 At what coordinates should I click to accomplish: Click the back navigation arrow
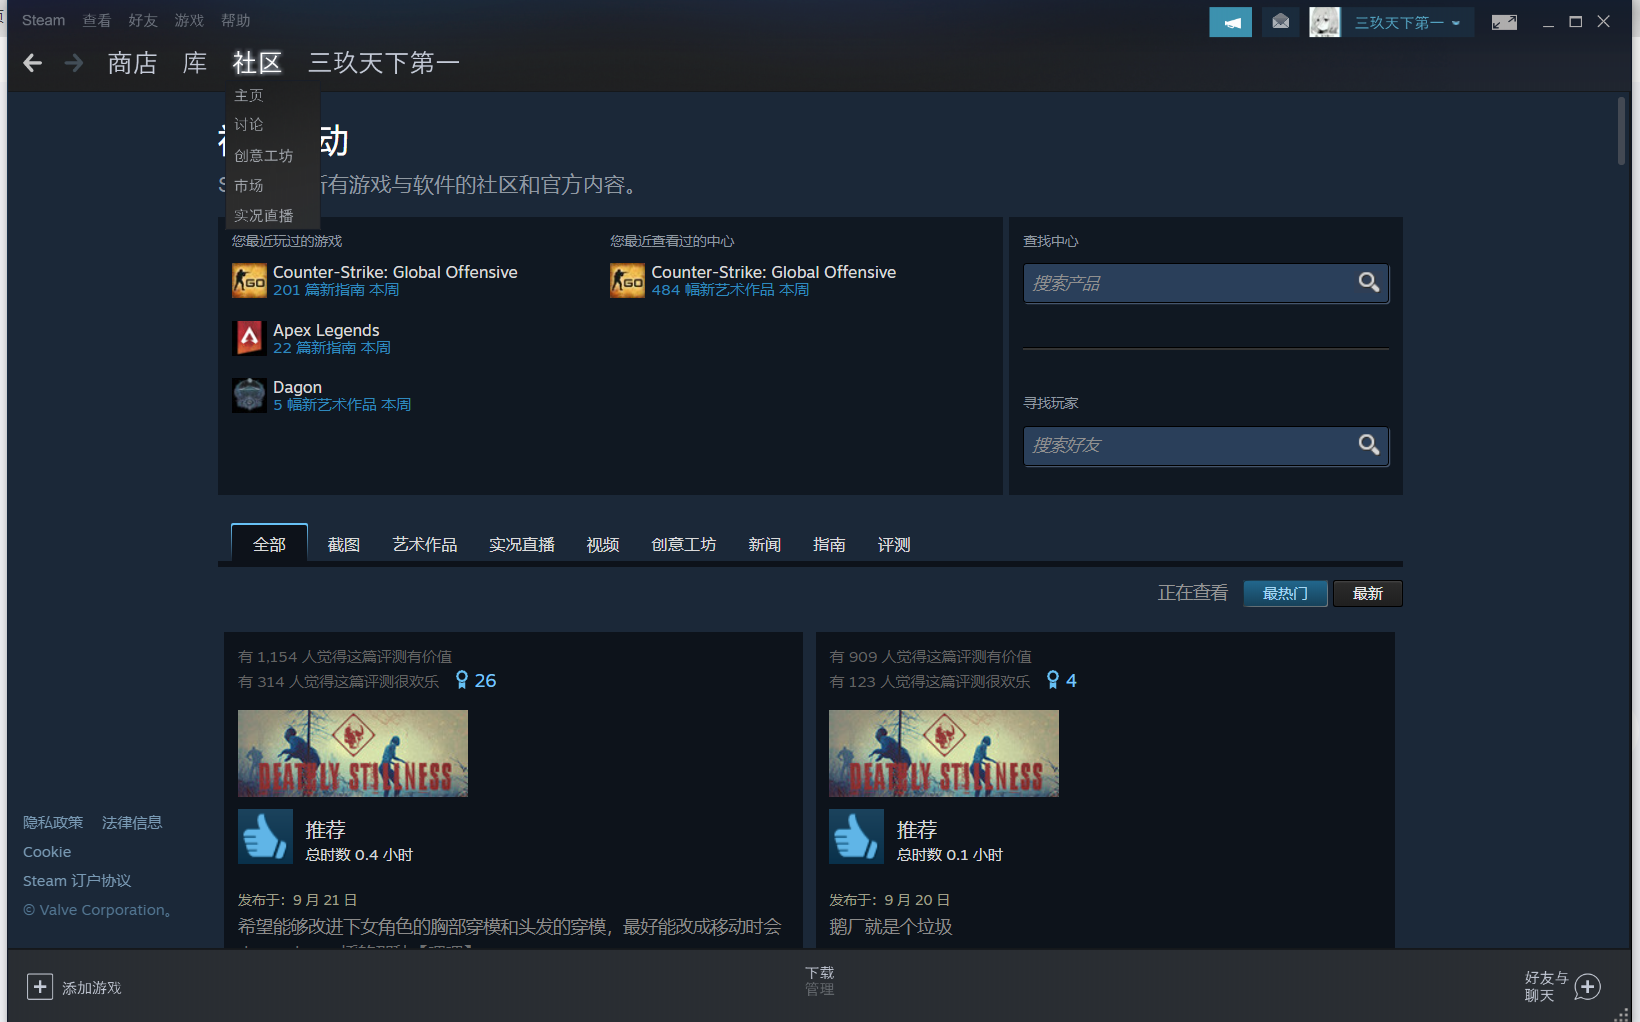(33, 63)
